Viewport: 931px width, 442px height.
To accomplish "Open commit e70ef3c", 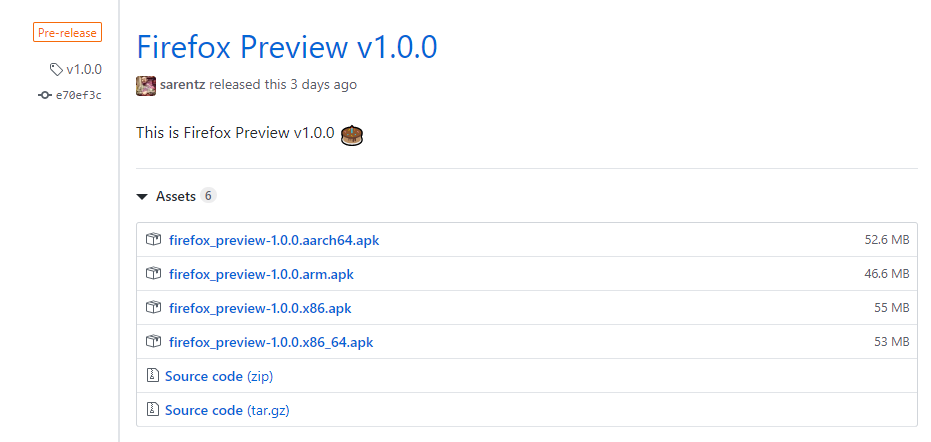I will point(78,95).
